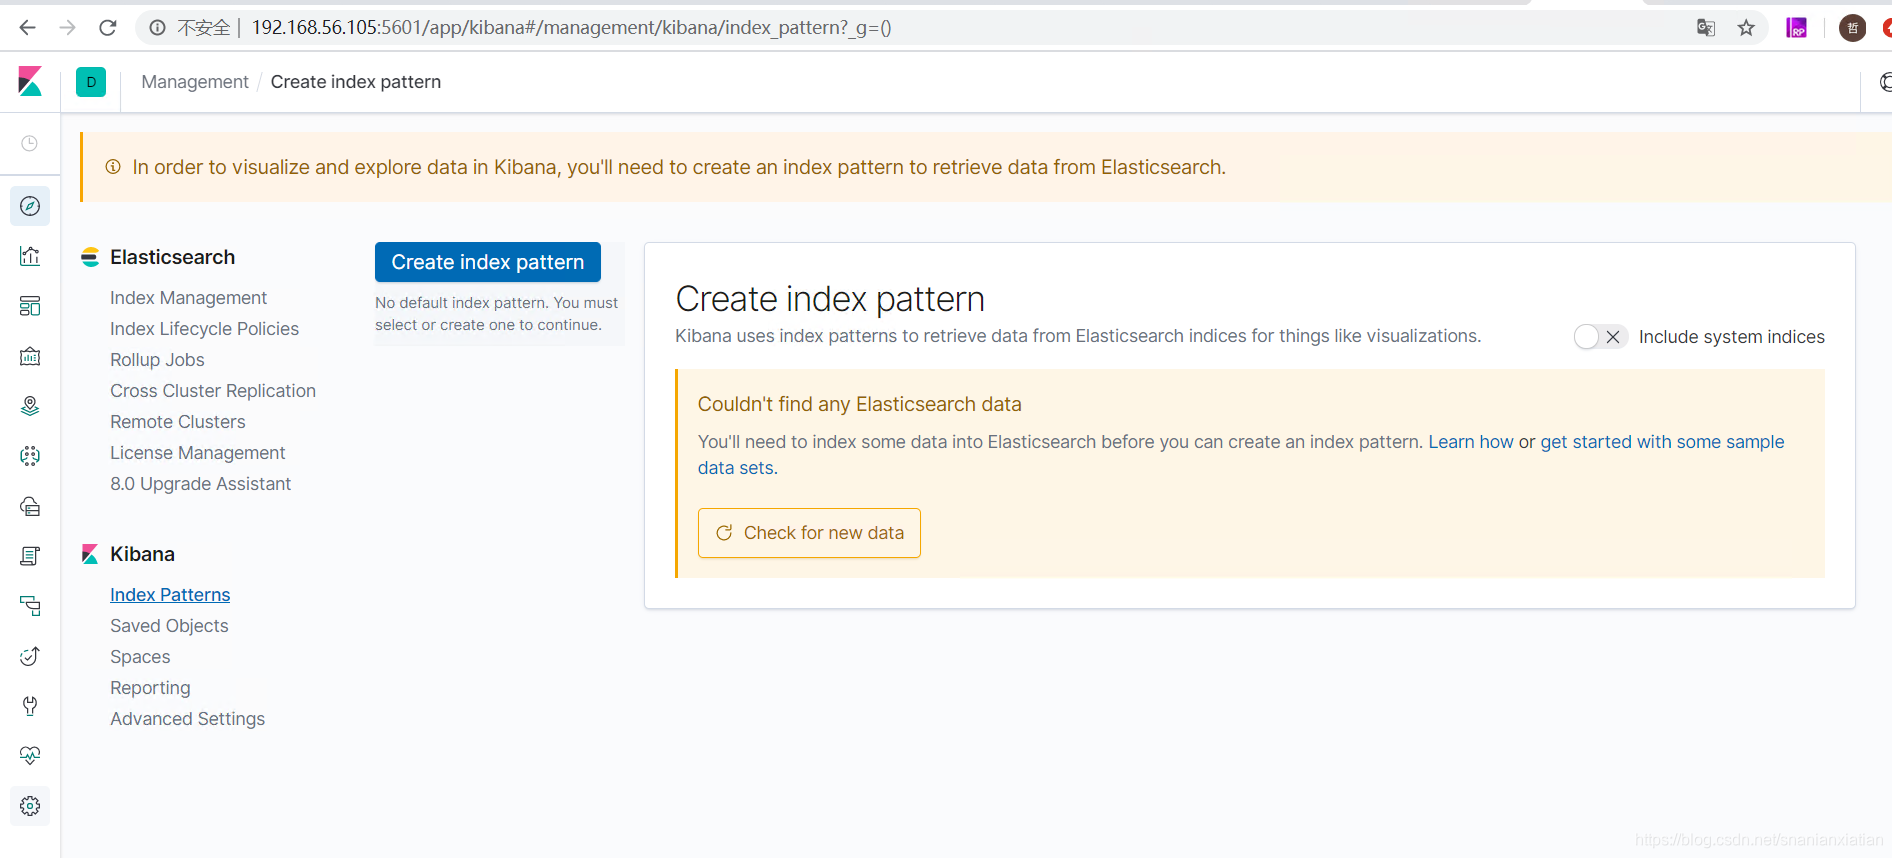Go back in the browser
This screenshot has height=858, width=1892.
27,28
